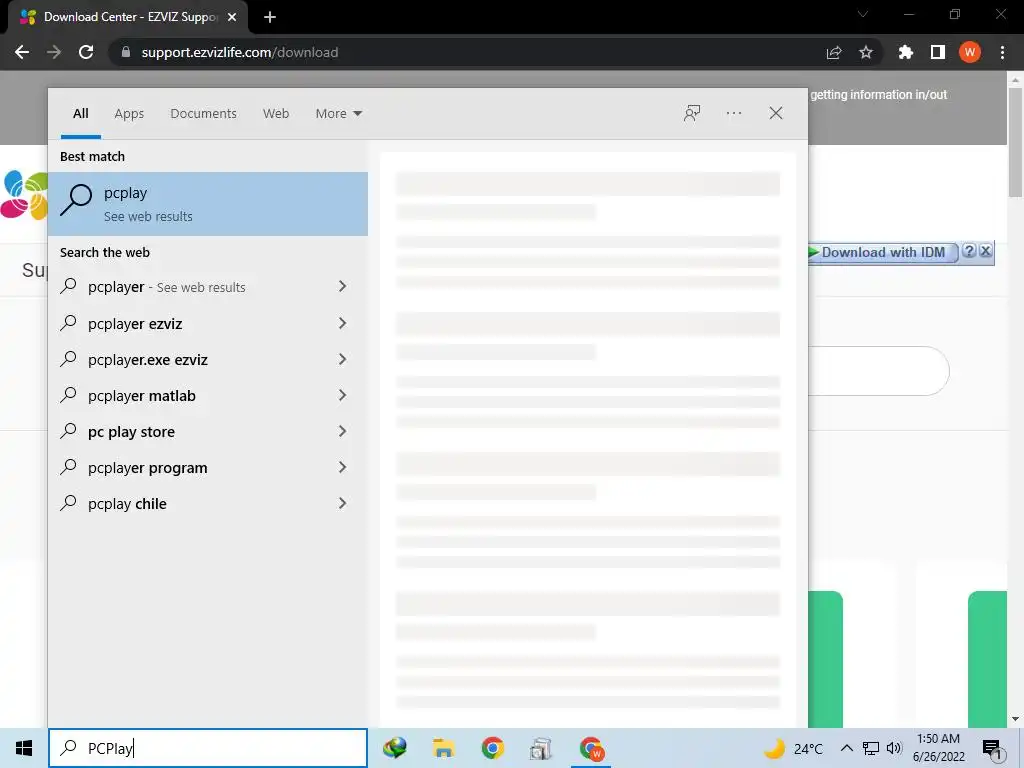
Task: Click the weather 24°C widget
Action: pos(793,748)
